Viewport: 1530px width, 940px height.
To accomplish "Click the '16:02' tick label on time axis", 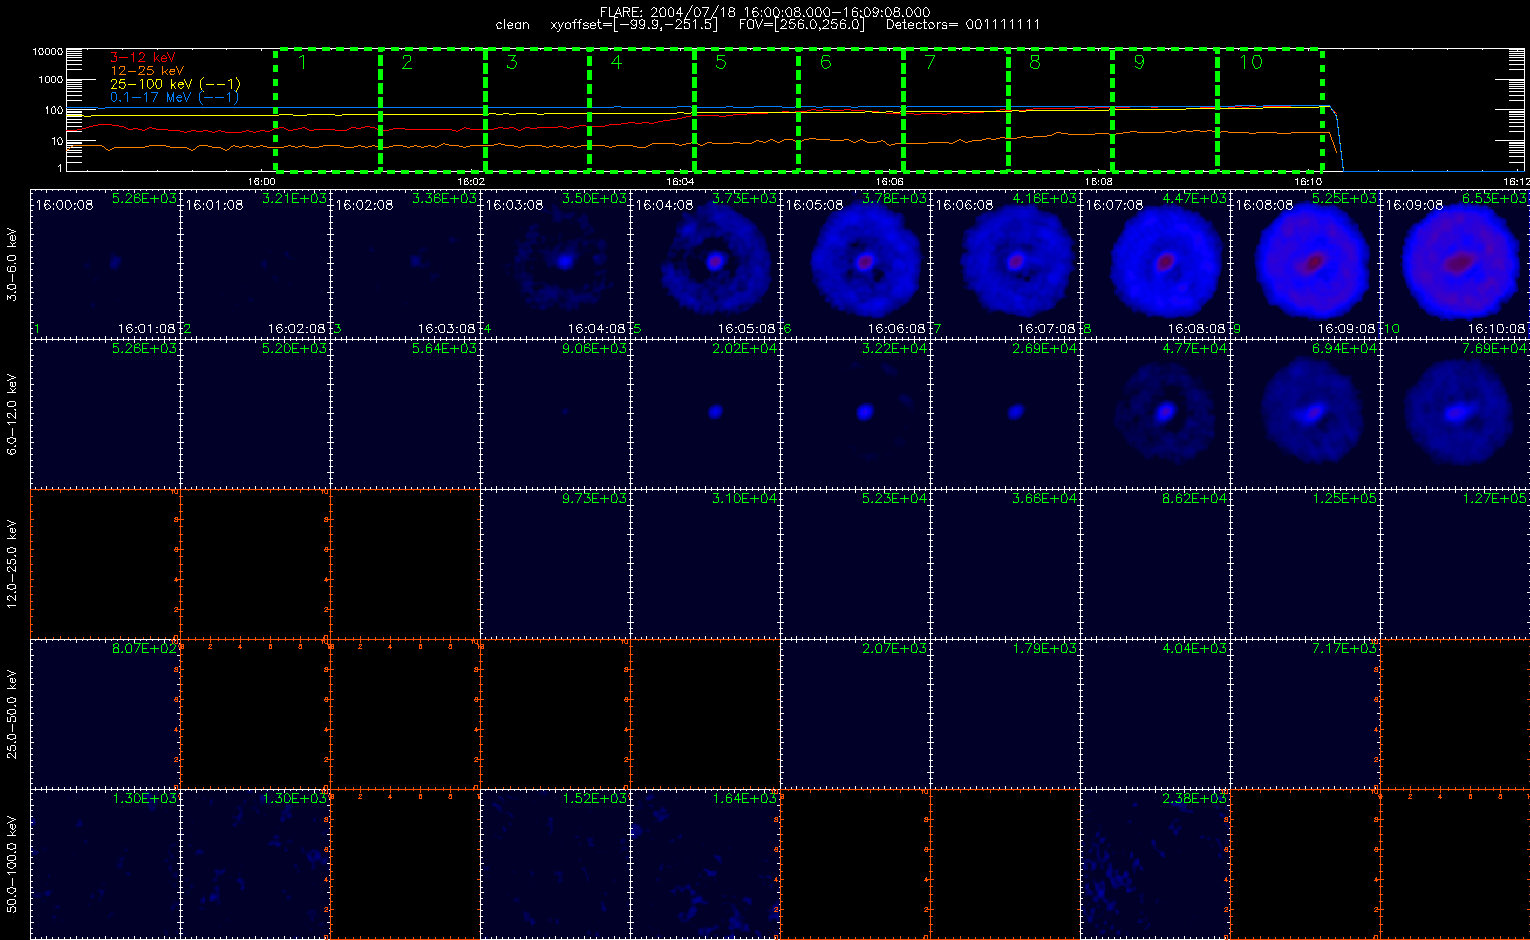I will [x=471, y=182].
